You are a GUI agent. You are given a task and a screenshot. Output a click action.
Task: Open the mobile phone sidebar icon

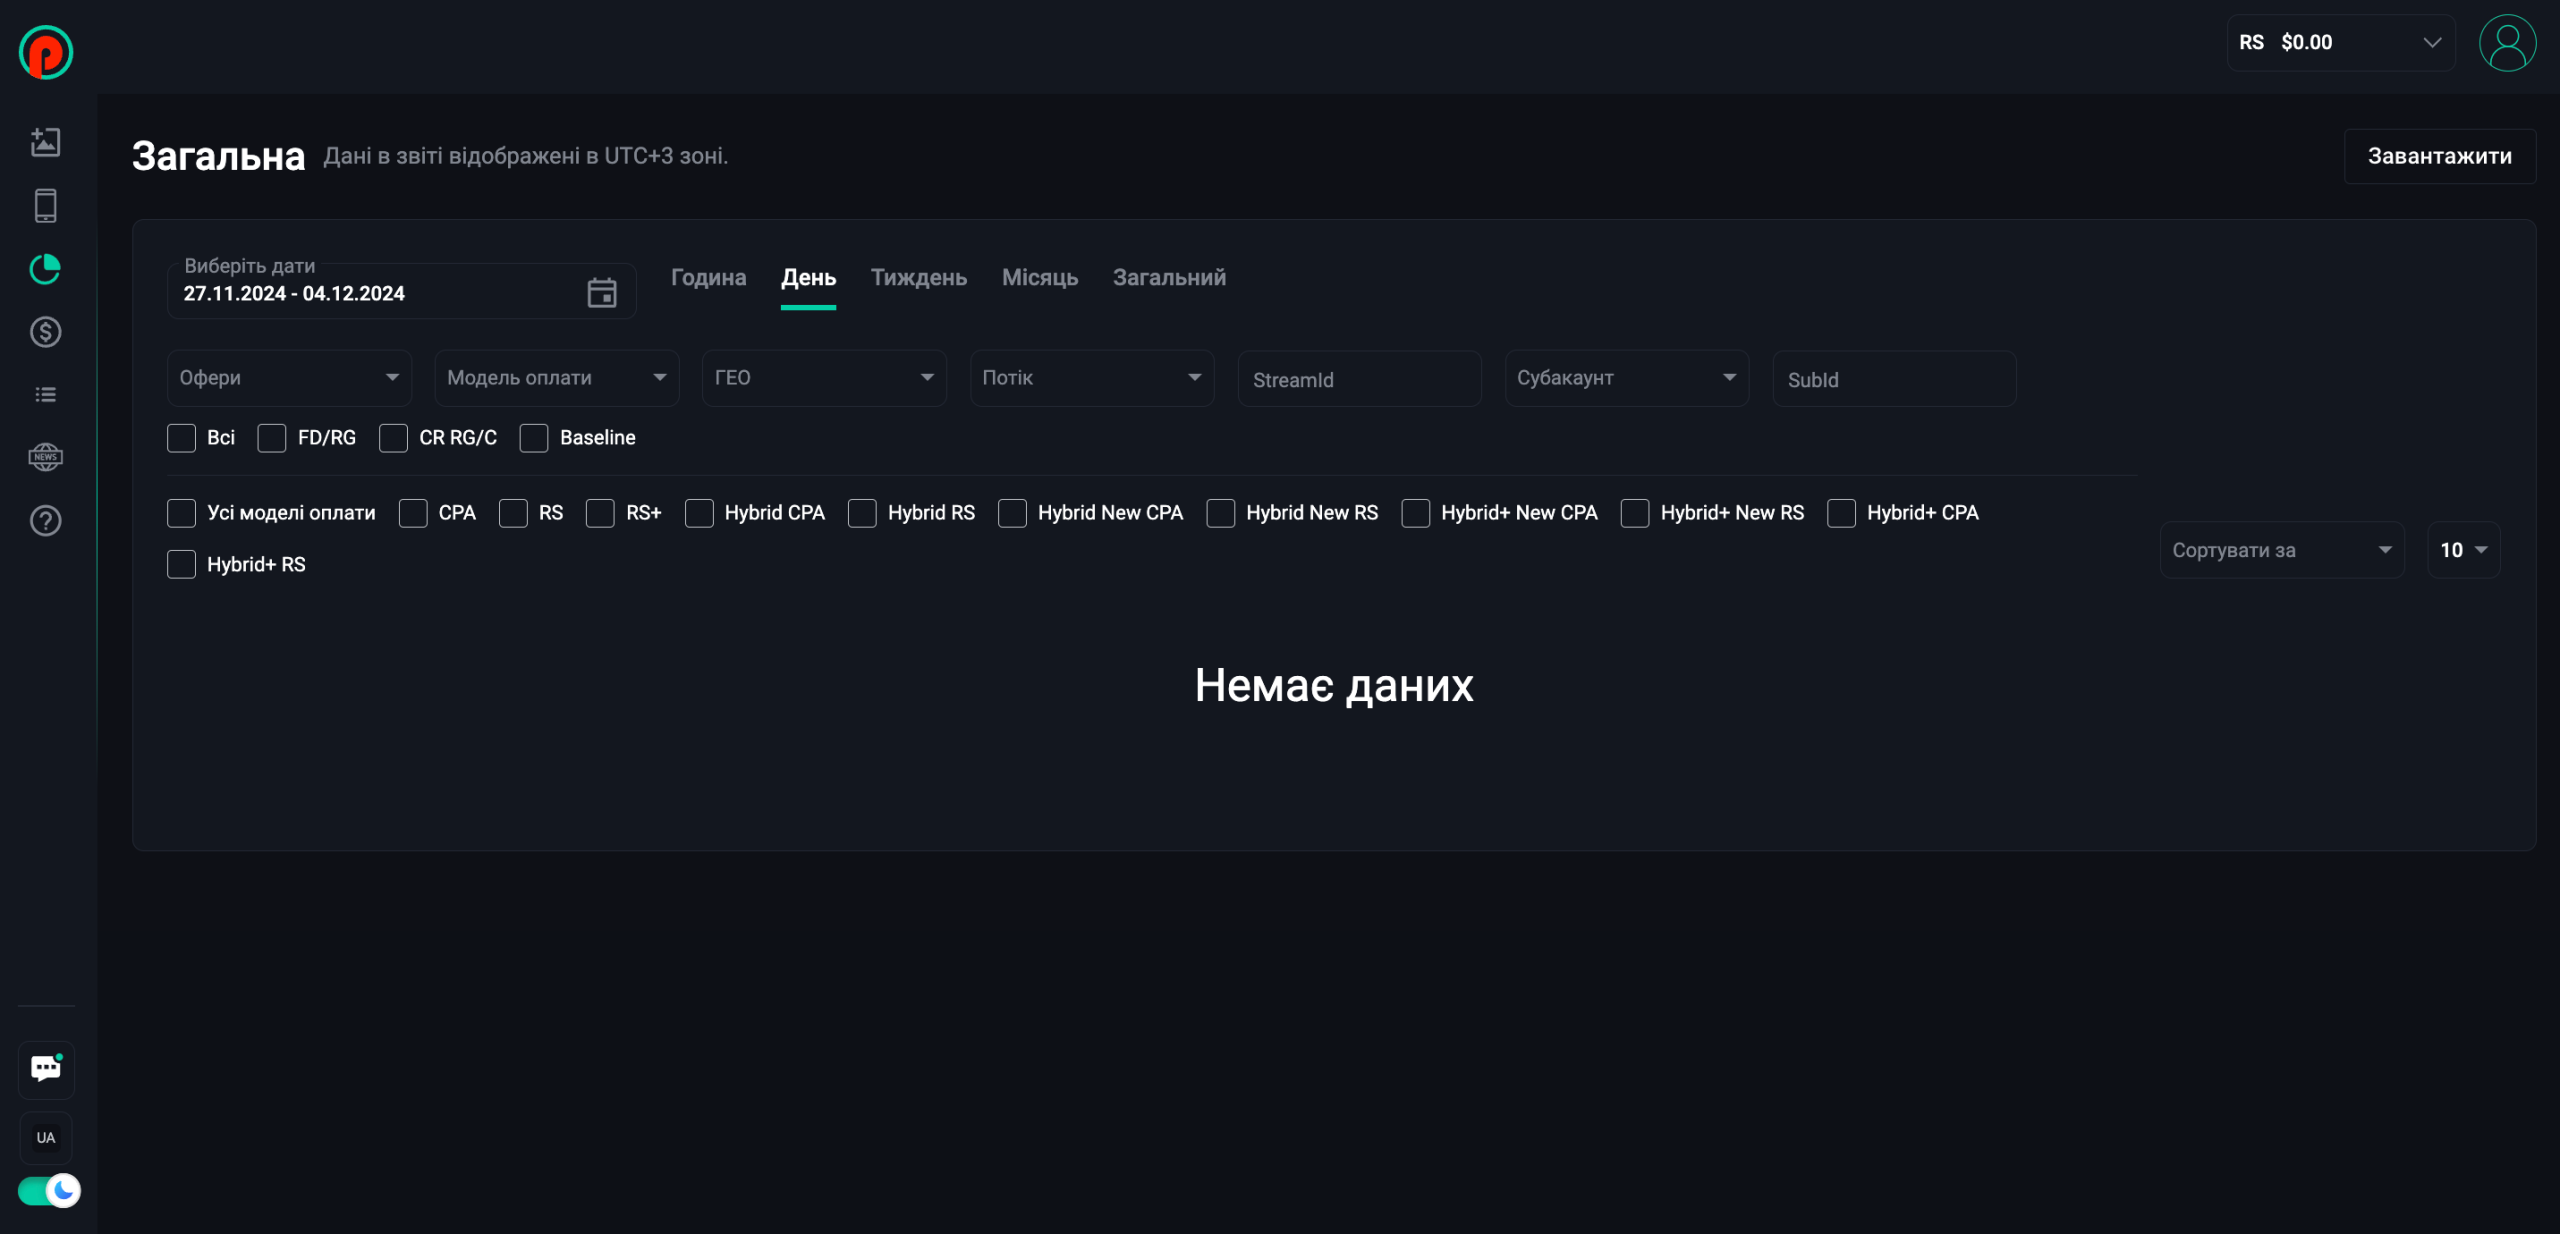pyautogui.click(x=46, y=206)
